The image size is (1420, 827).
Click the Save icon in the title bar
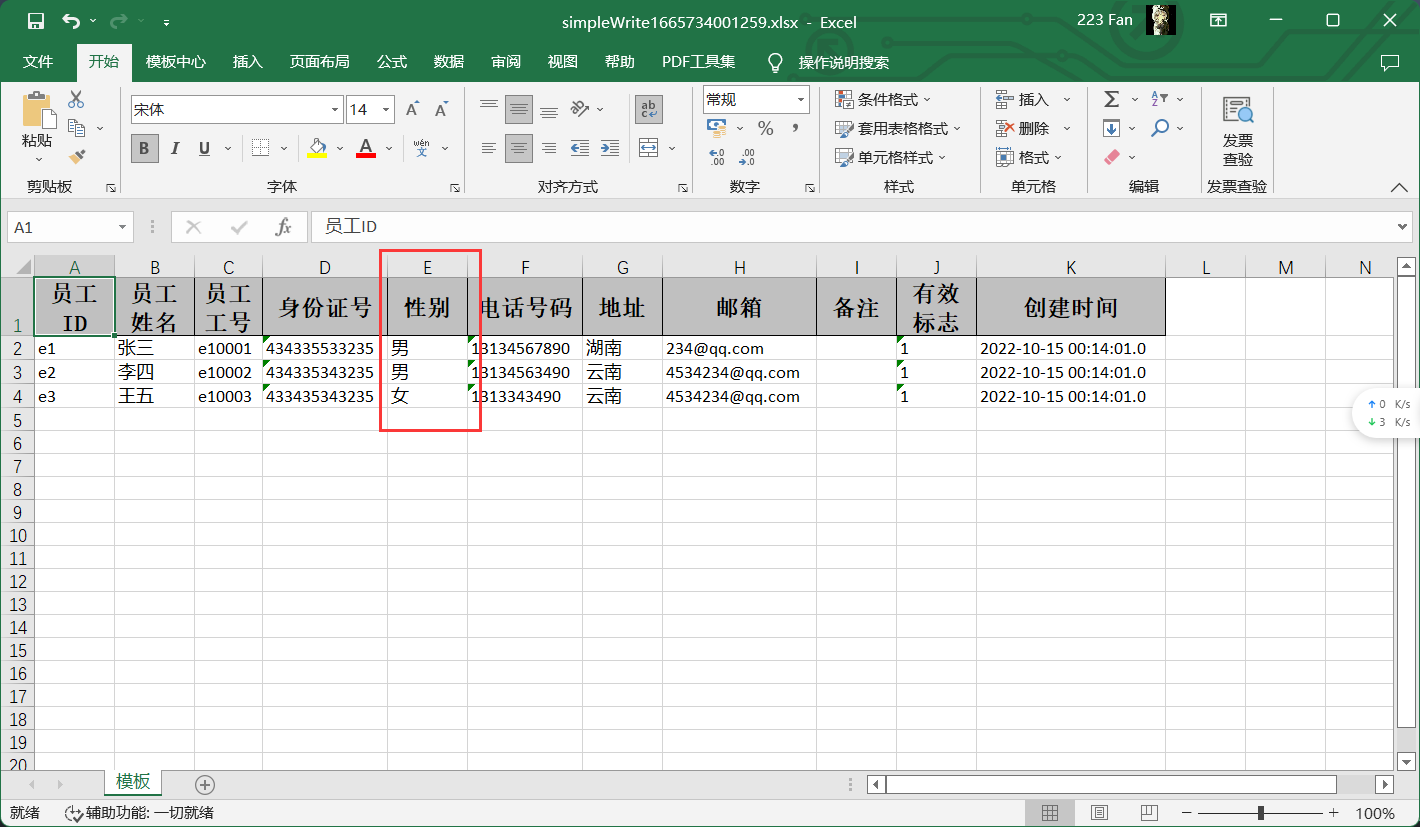tap(36, 21)
